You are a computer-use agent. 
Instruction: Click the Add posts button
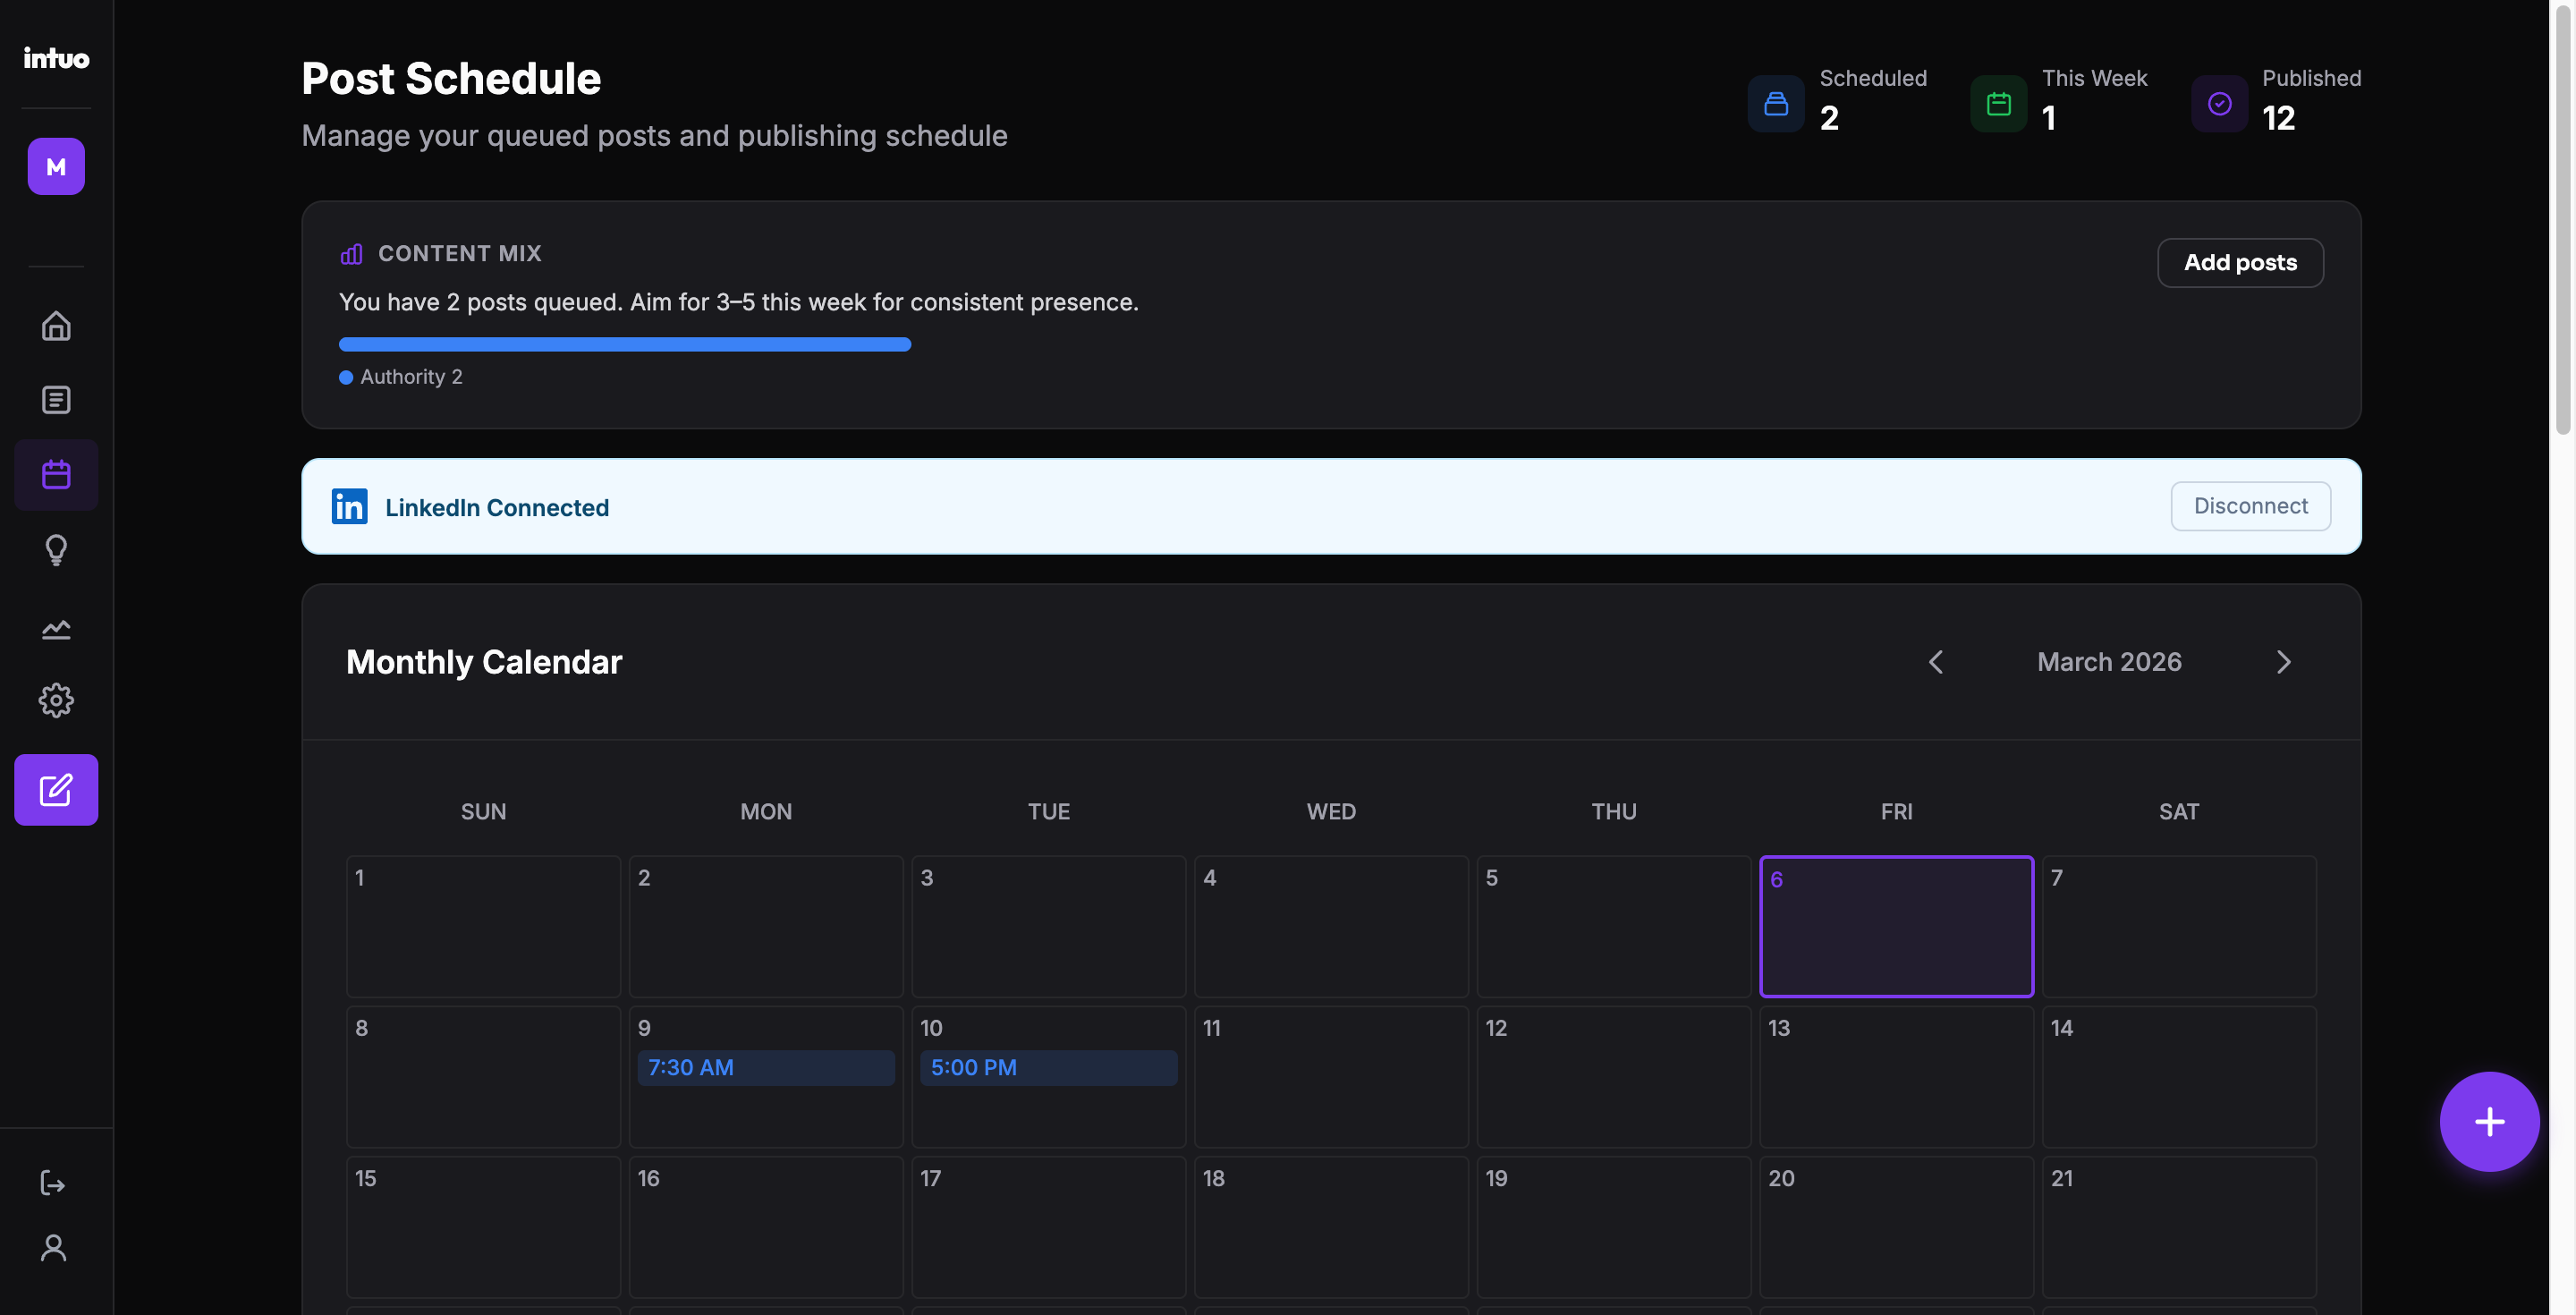coord(2240,262)
